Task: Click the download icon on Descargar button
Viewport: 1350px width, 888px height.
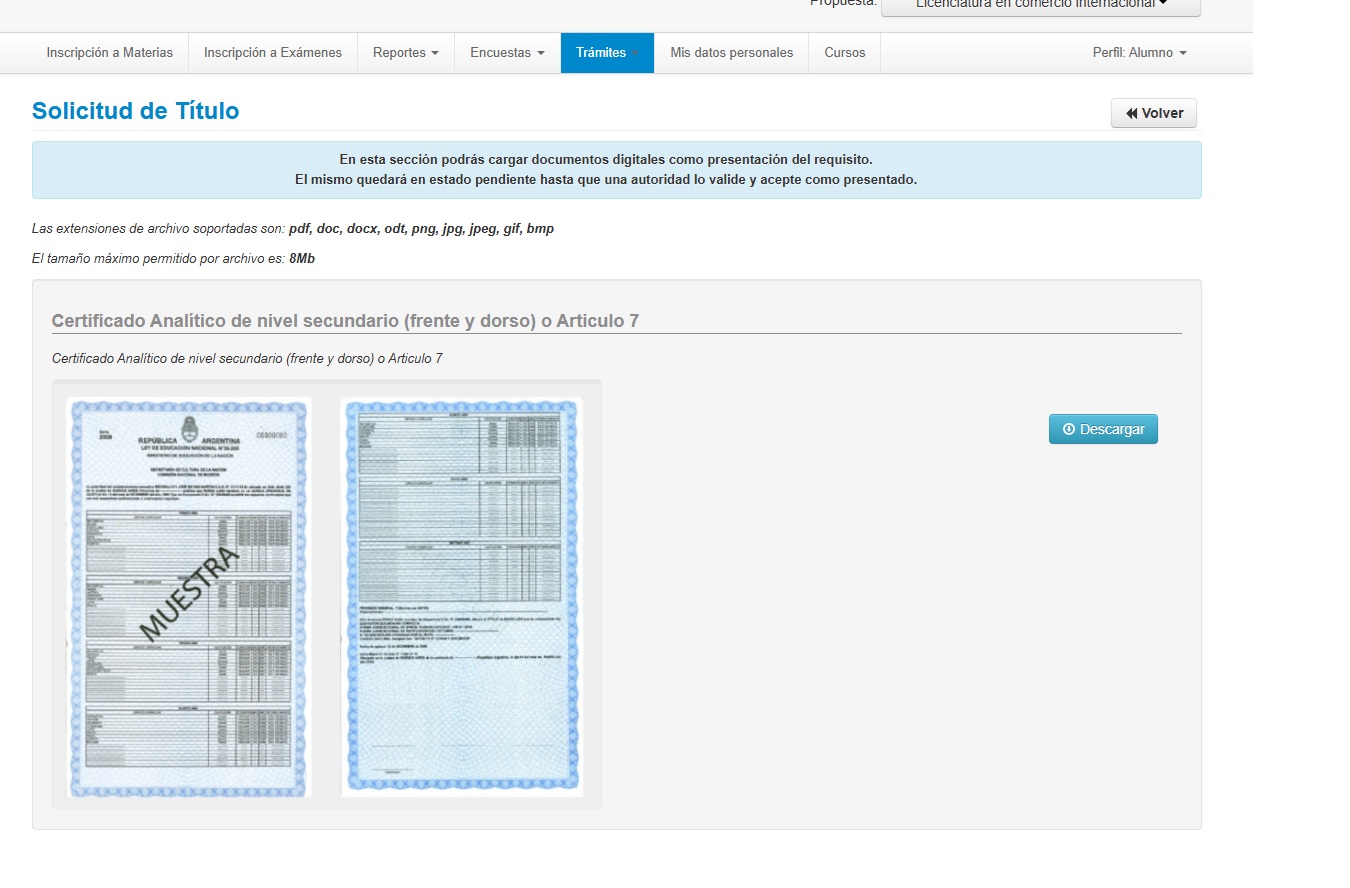Action: pyautogui.click(x=1068, y=429)
